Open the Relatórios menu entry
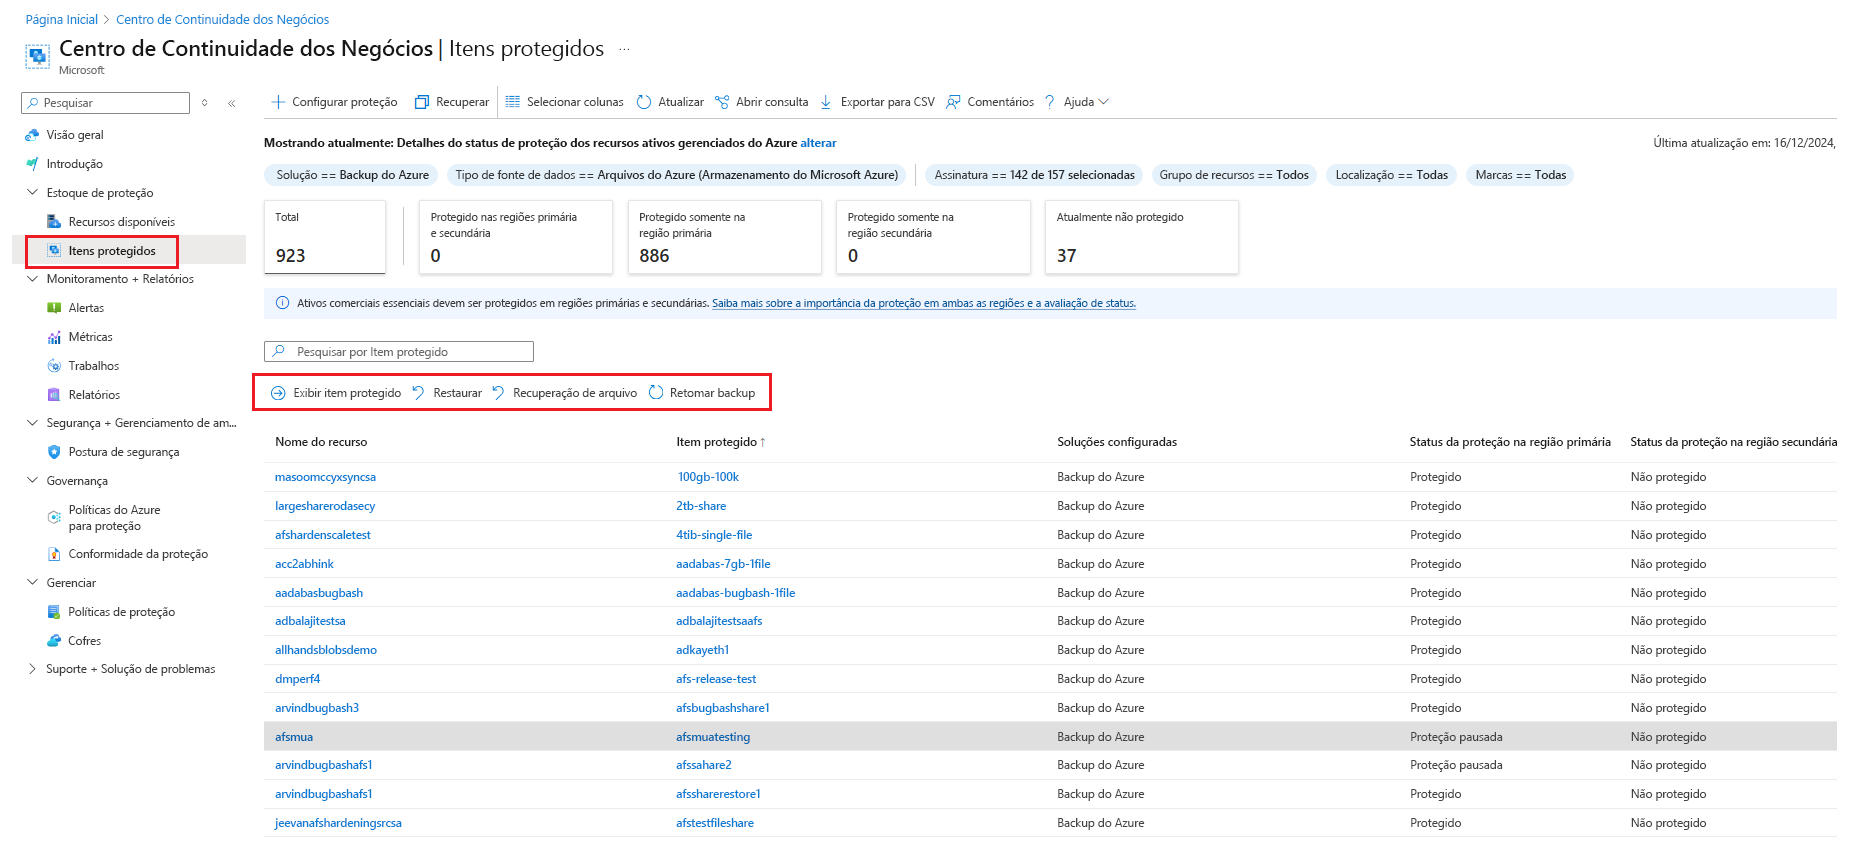This screenshot has height=843, width=1862. [x=94, y=395]
